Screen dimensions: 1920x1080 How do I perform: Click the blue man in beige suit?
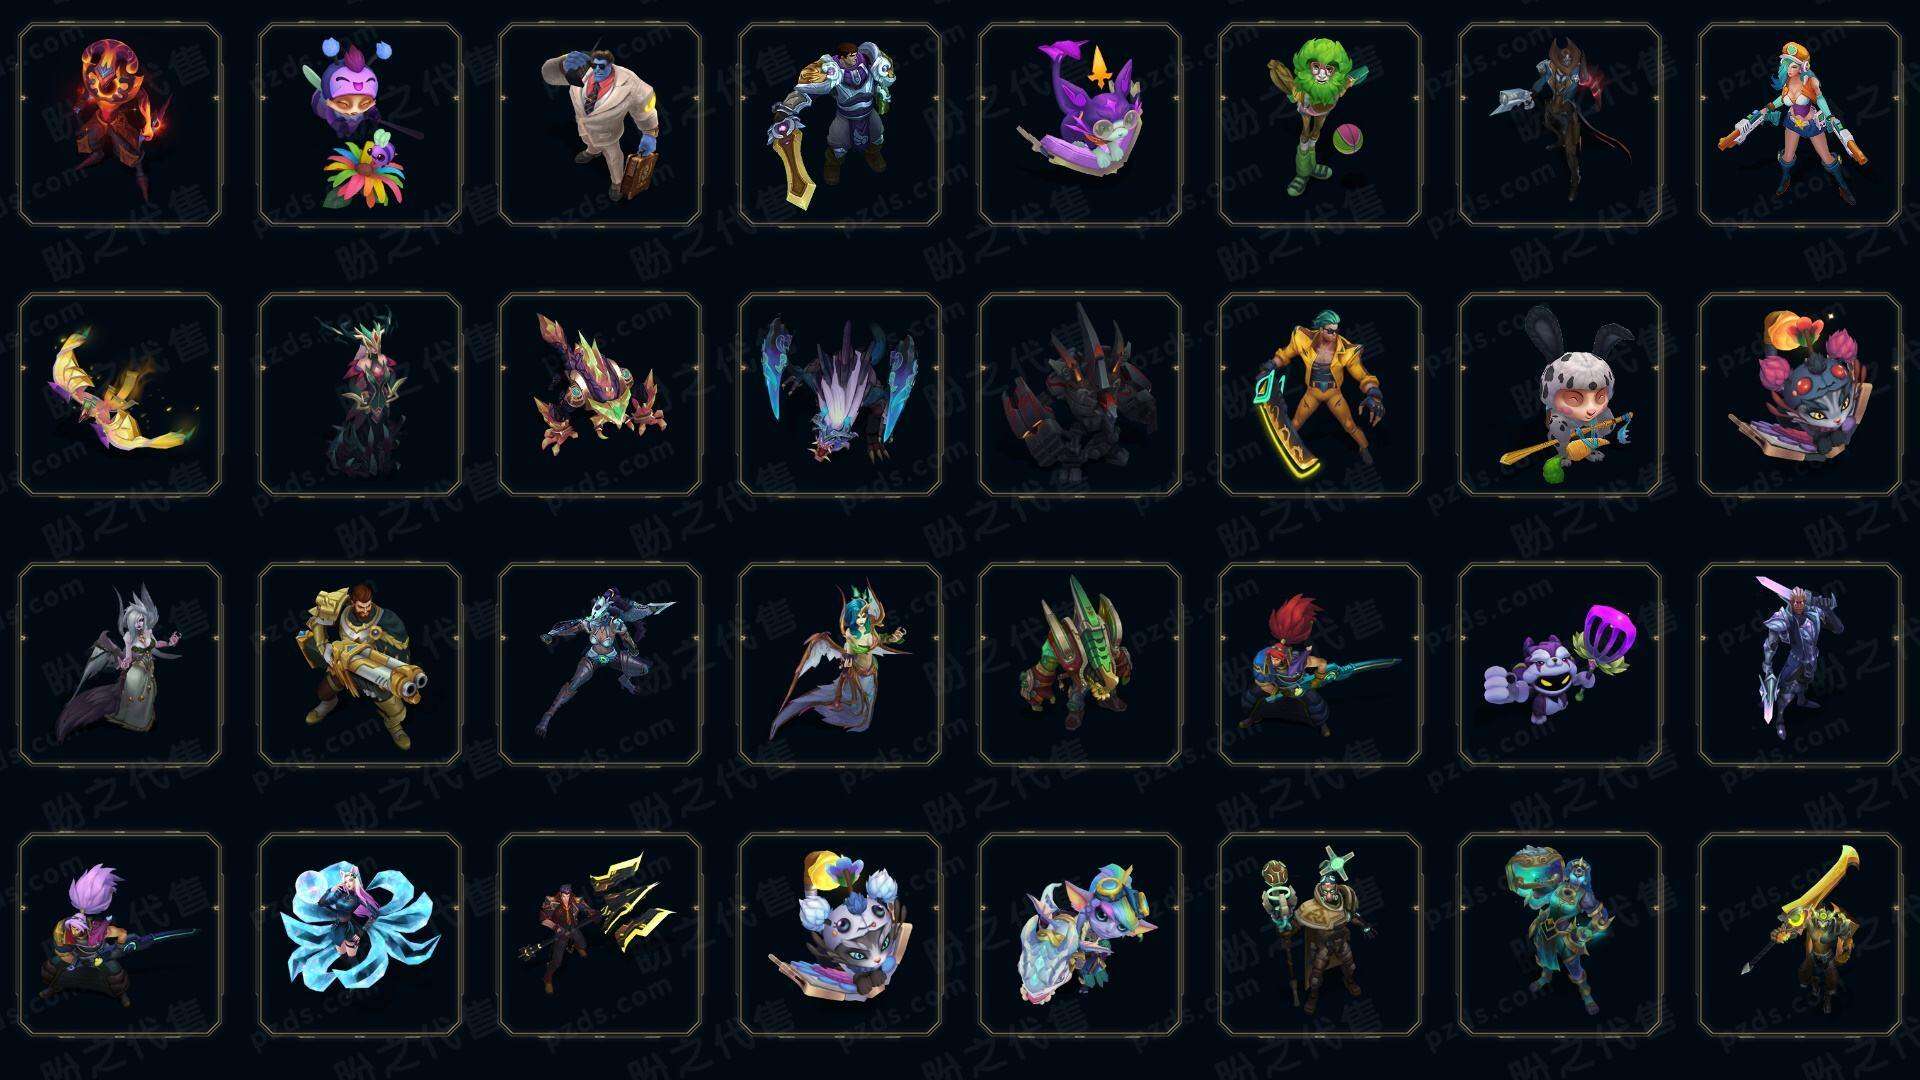click(600, 125)
